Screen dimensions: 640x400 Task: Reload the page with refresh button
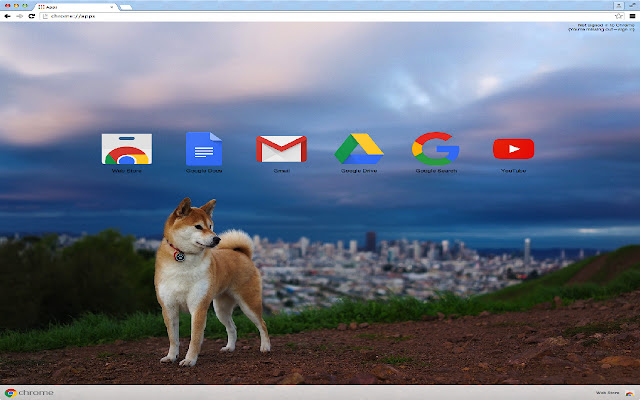(x=32, y=16)
